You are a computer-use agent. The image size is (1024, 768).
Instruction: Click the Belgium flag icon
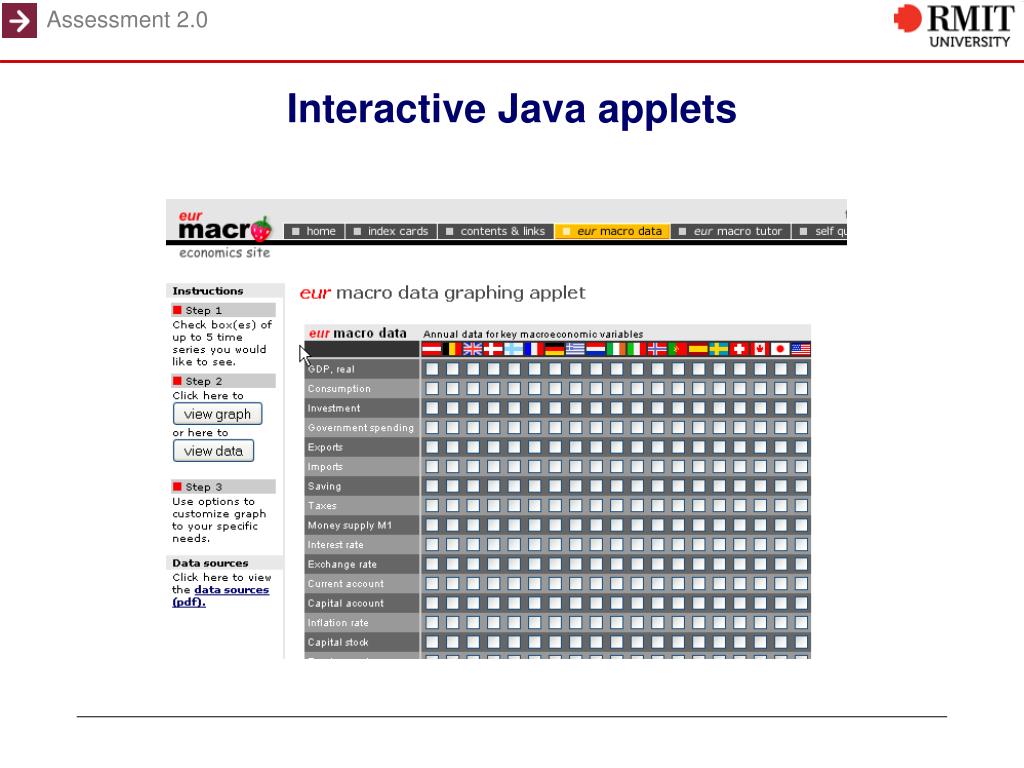(x=453, y=349)
